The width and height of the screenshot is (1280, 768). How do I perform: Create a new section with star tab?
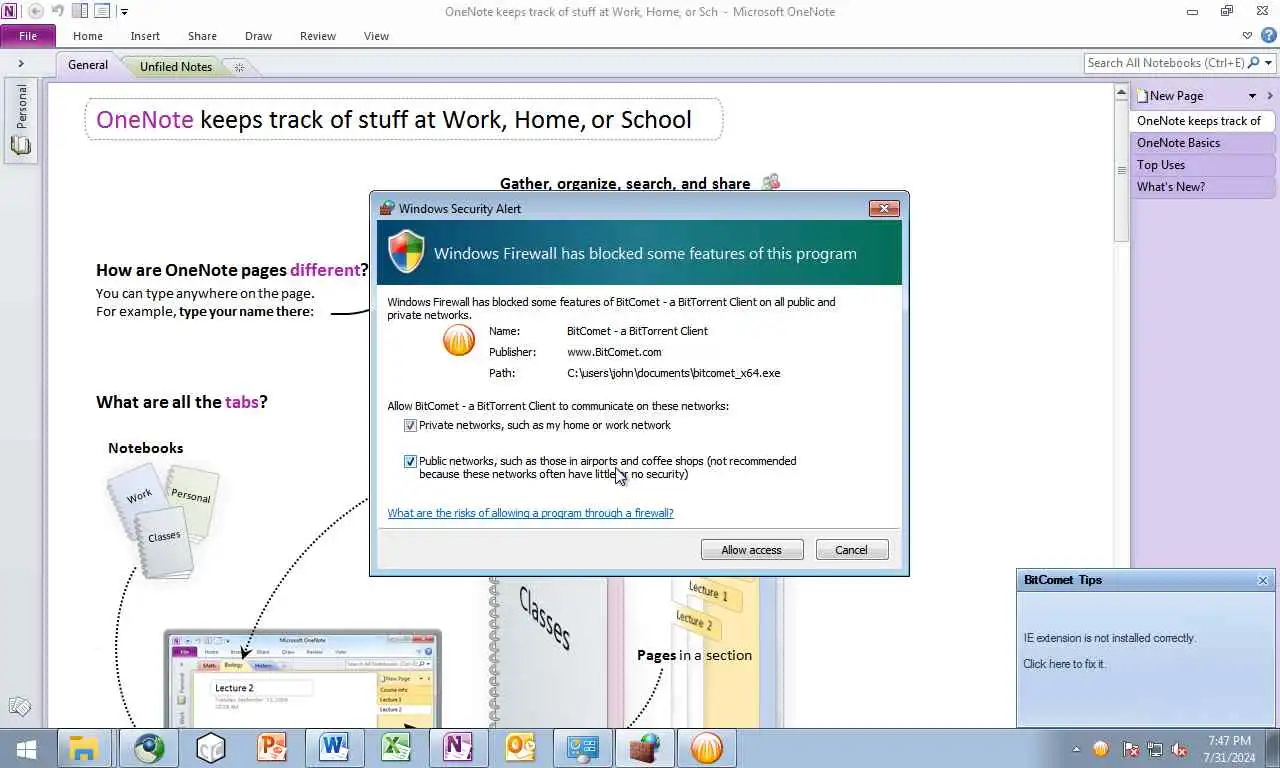pyautogui.click(x=239, y=67)
